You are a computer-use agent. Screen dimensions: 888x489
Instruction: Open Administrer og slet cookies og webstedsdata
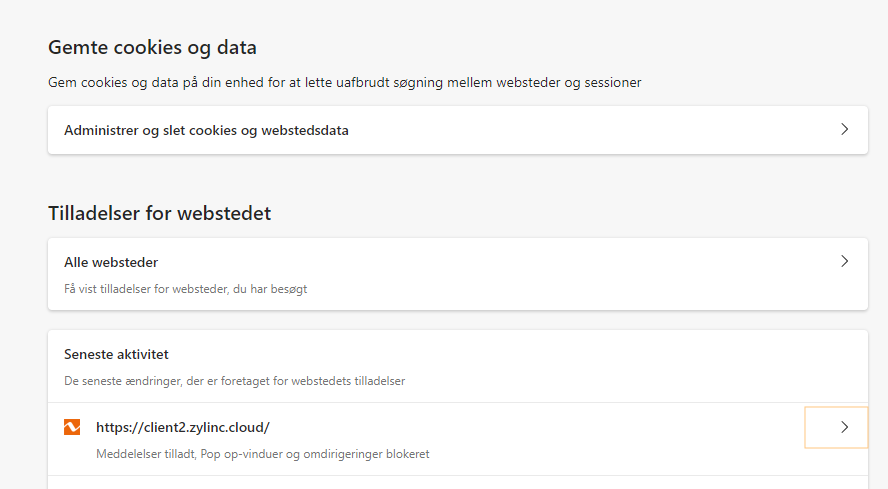pyautogui.click(x=458, y=130)
